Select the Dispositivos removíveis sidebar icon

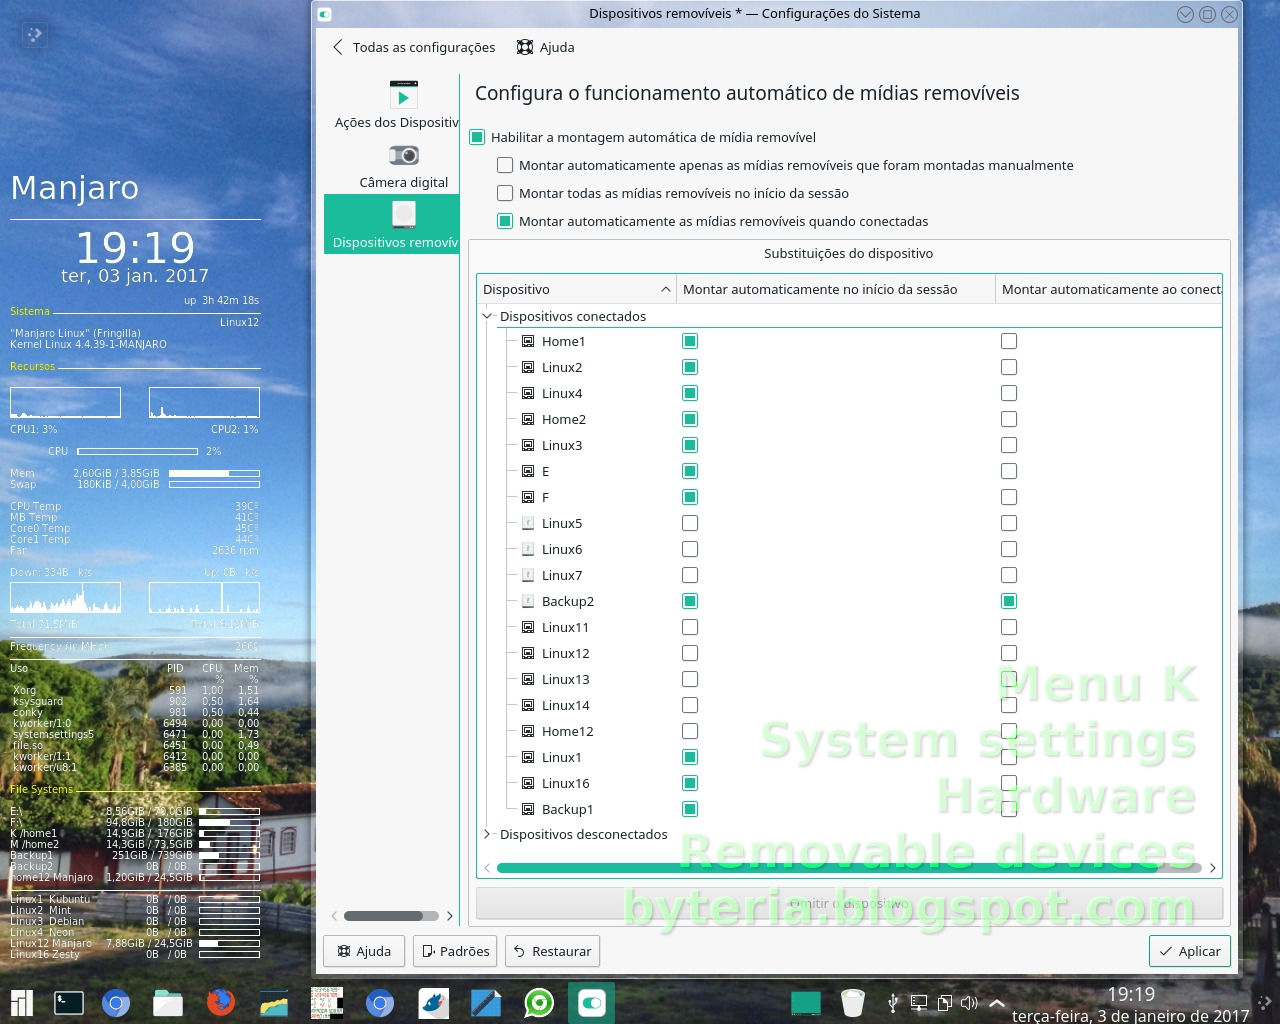[403, 220]
